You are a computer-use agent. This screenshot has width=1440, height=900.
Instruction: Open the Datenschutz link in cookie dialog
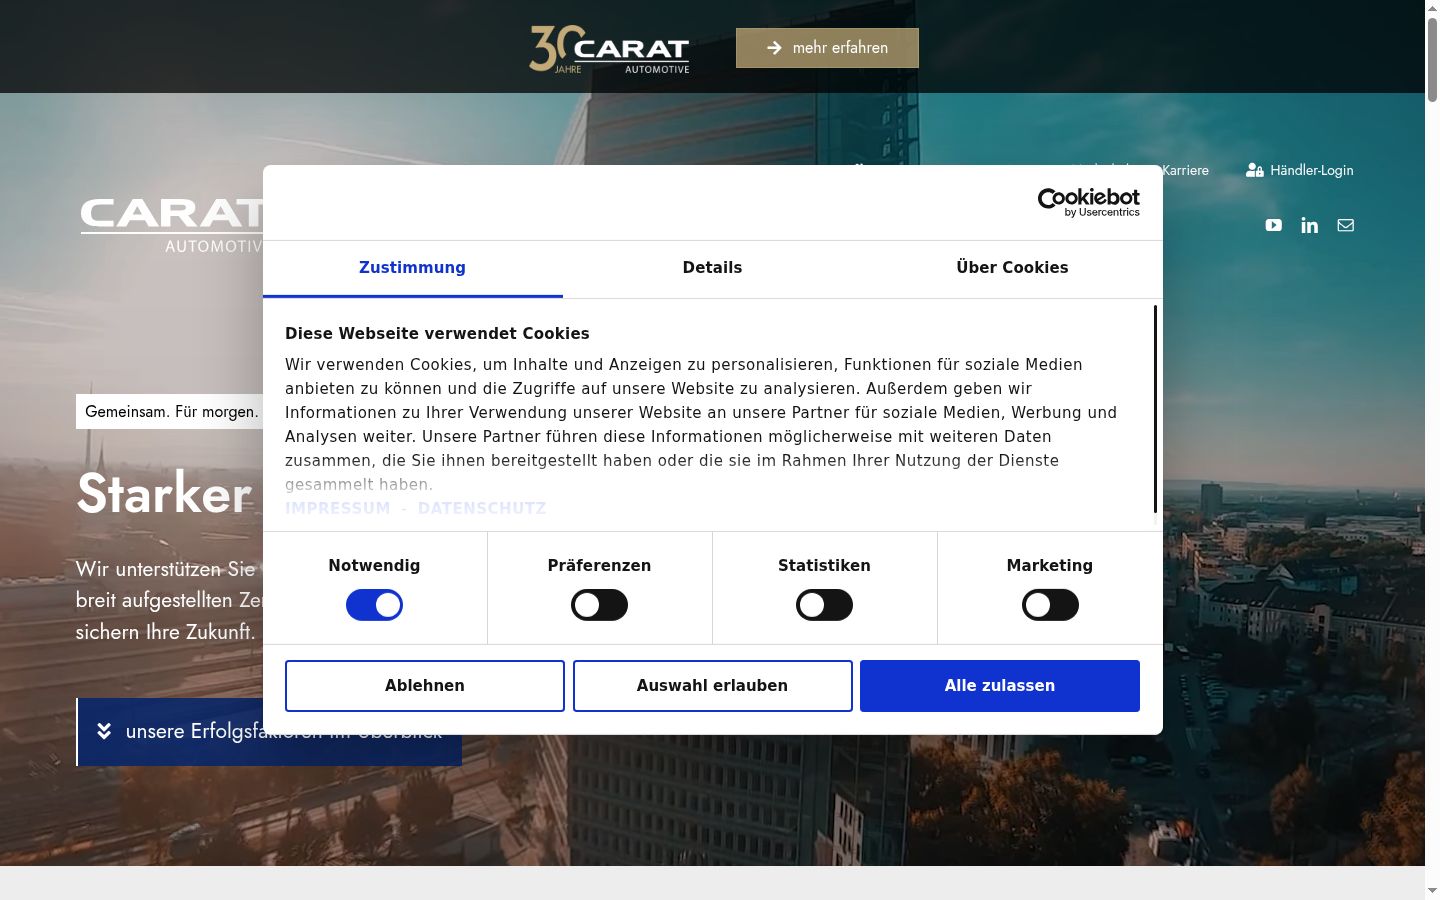pyautogui.click(x=482, y=508)
